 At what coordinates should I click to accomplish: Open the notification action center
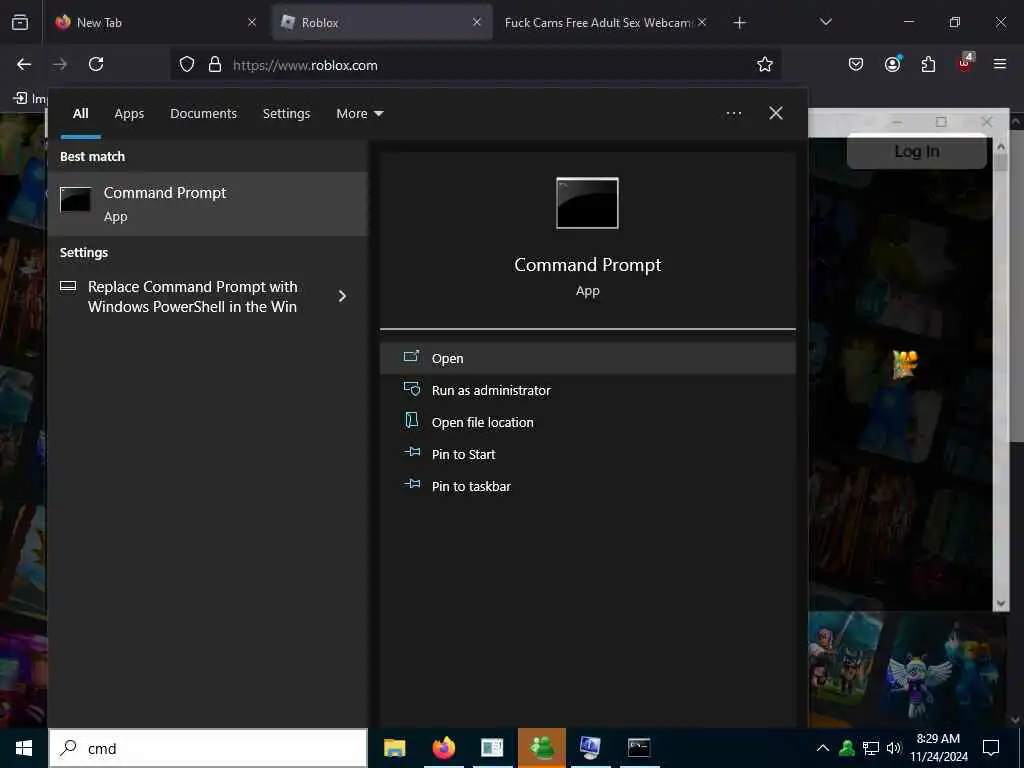(x=991, y=748)
